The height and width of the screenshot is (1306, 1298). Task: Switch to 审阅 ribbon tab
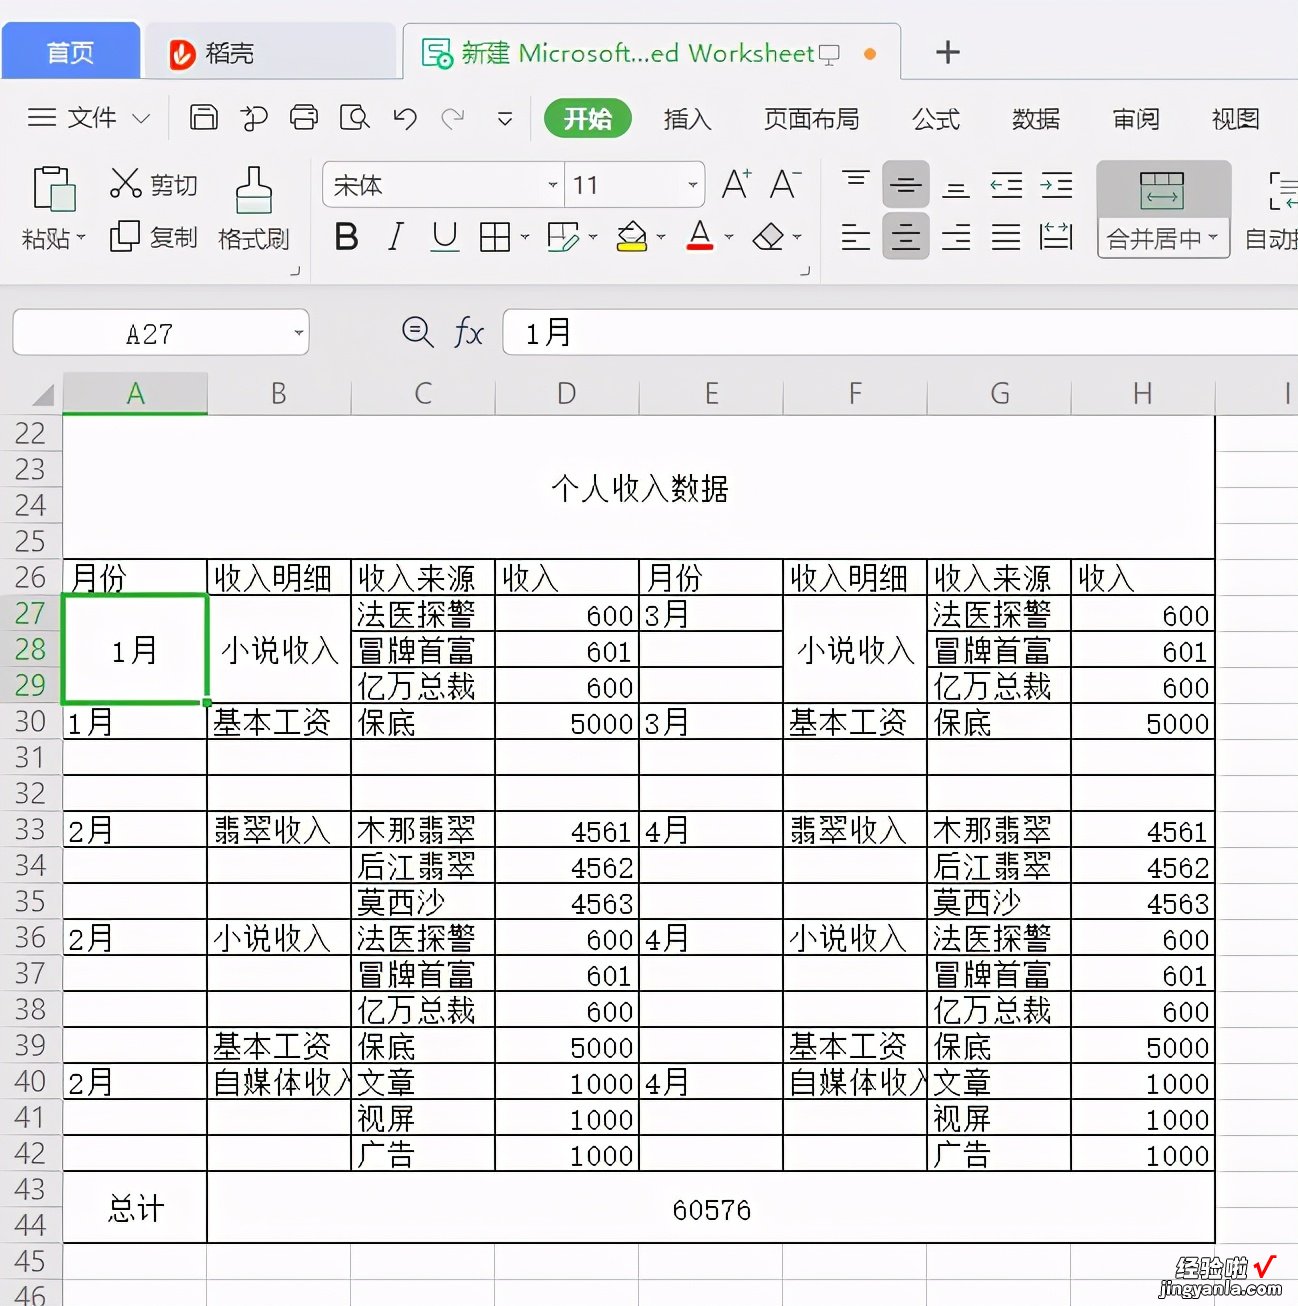point(1136,119)
